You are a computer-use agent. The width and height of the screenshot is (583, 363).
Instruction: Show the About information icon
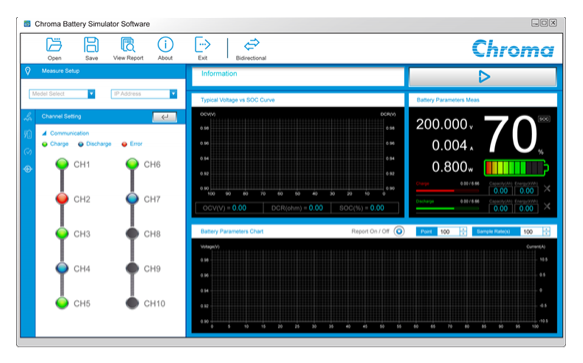coord(165,45)
